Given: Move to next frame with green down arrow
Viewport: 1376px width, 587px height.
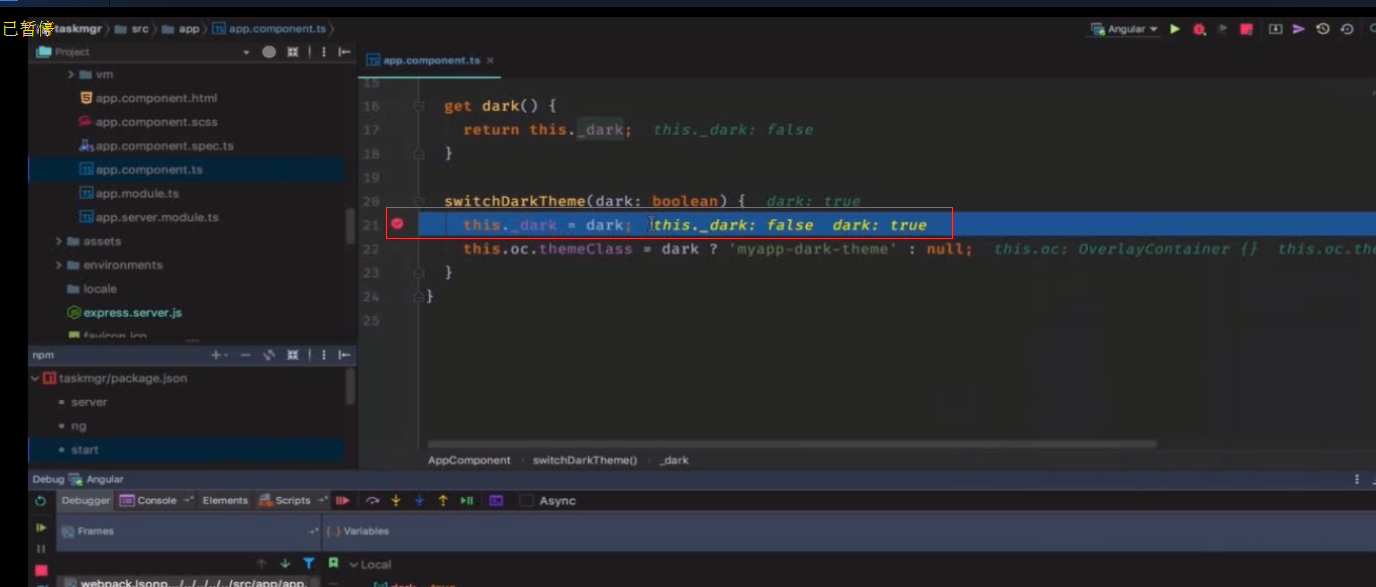Looking at the screenshot, I should coord(285,564).
